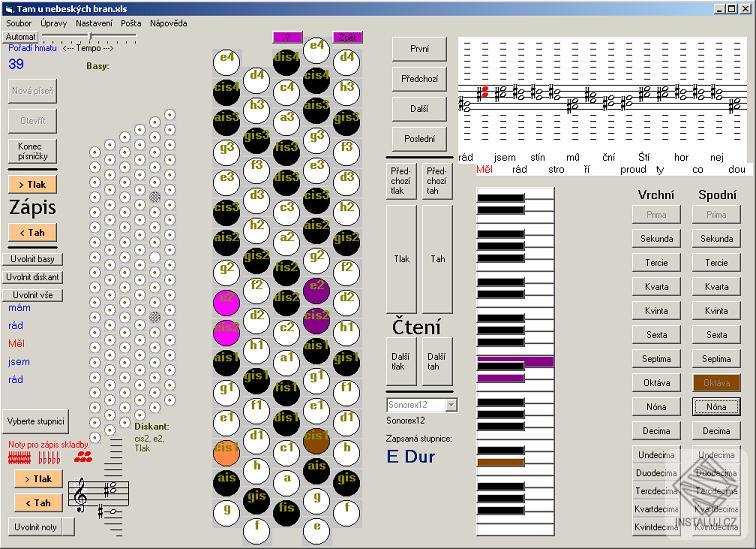This screenshot has width=756, height=549.
Task: Toggle the orange '< Tah' Zápis button
Action: pyautogui.click(x=33, y=232)
